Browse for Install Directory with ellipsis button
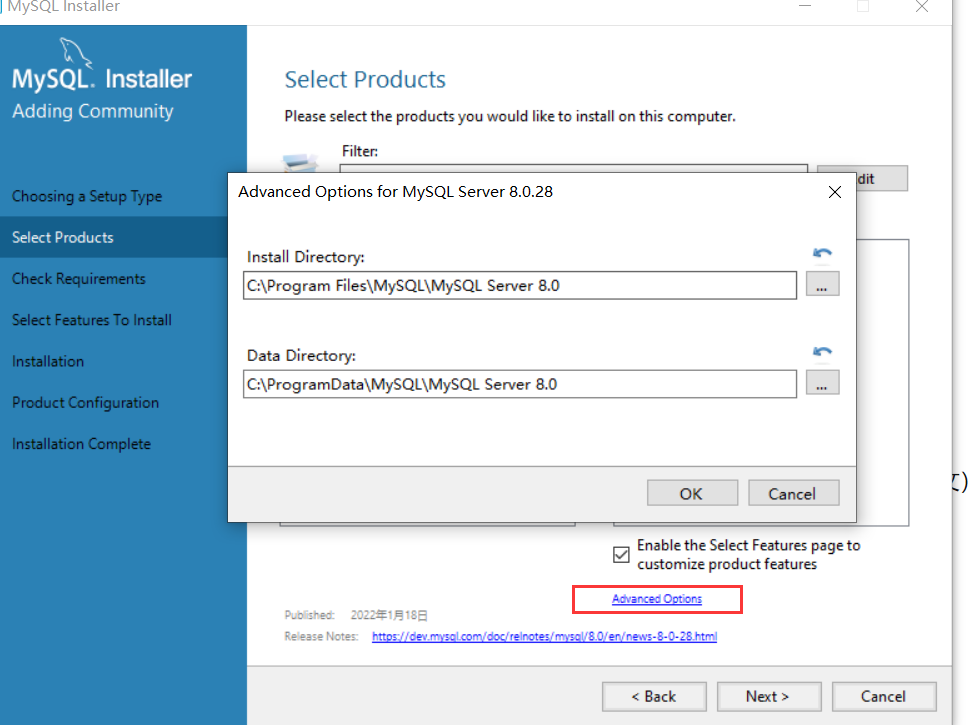The height and width of the screenshot is (725, 970). (822, 285)
